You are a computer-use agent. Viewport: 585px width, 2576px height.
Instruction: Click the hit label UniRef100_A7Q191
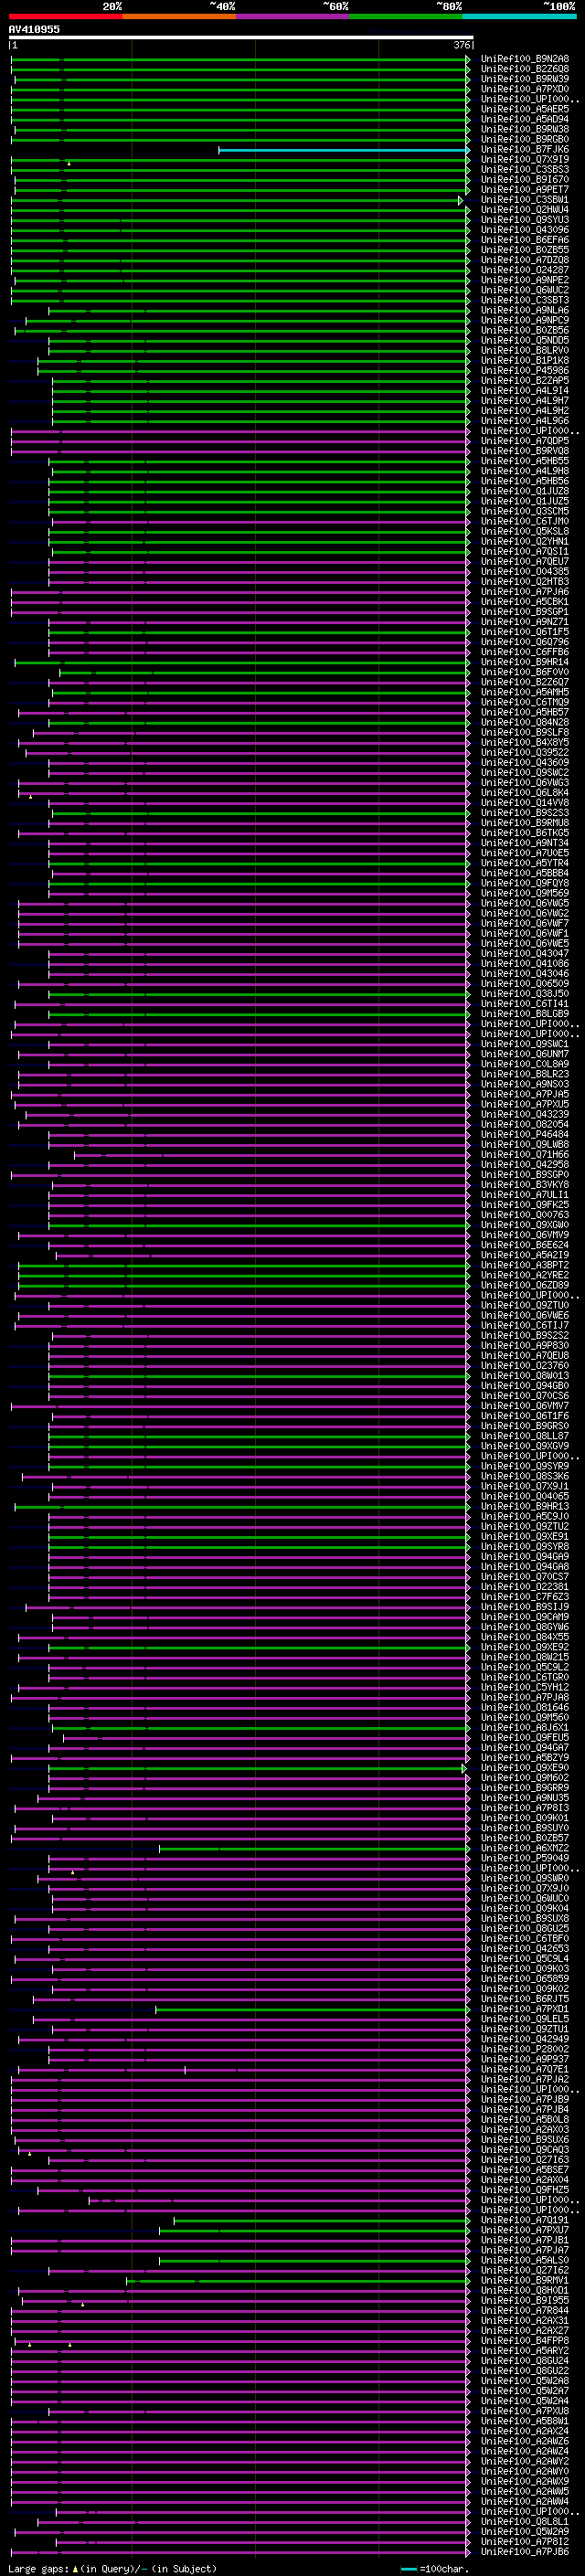click(x=525, y=2220)
